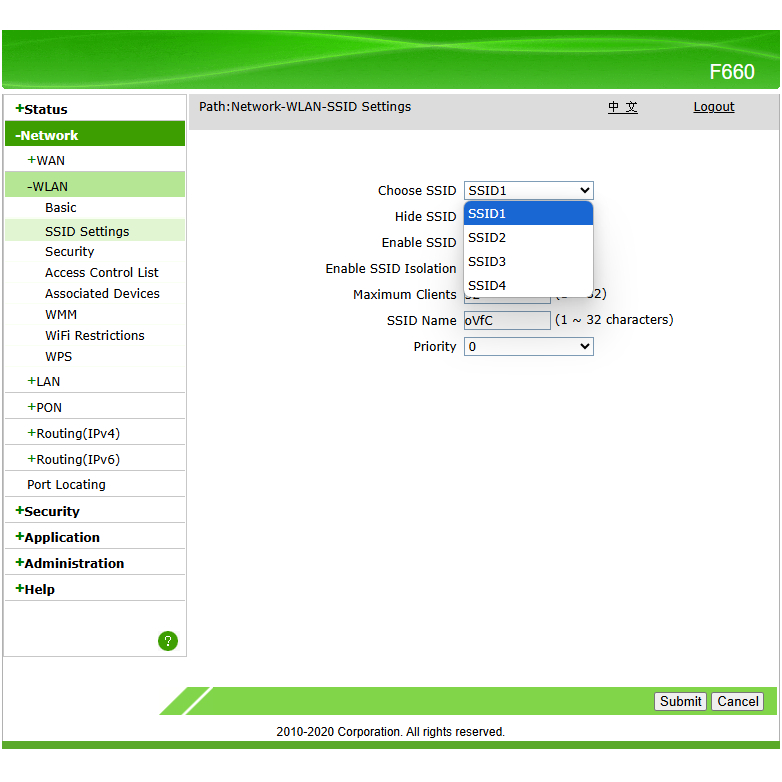
Task: Select SSID2 from the dropdown list
Action: [x=487, y=238]
